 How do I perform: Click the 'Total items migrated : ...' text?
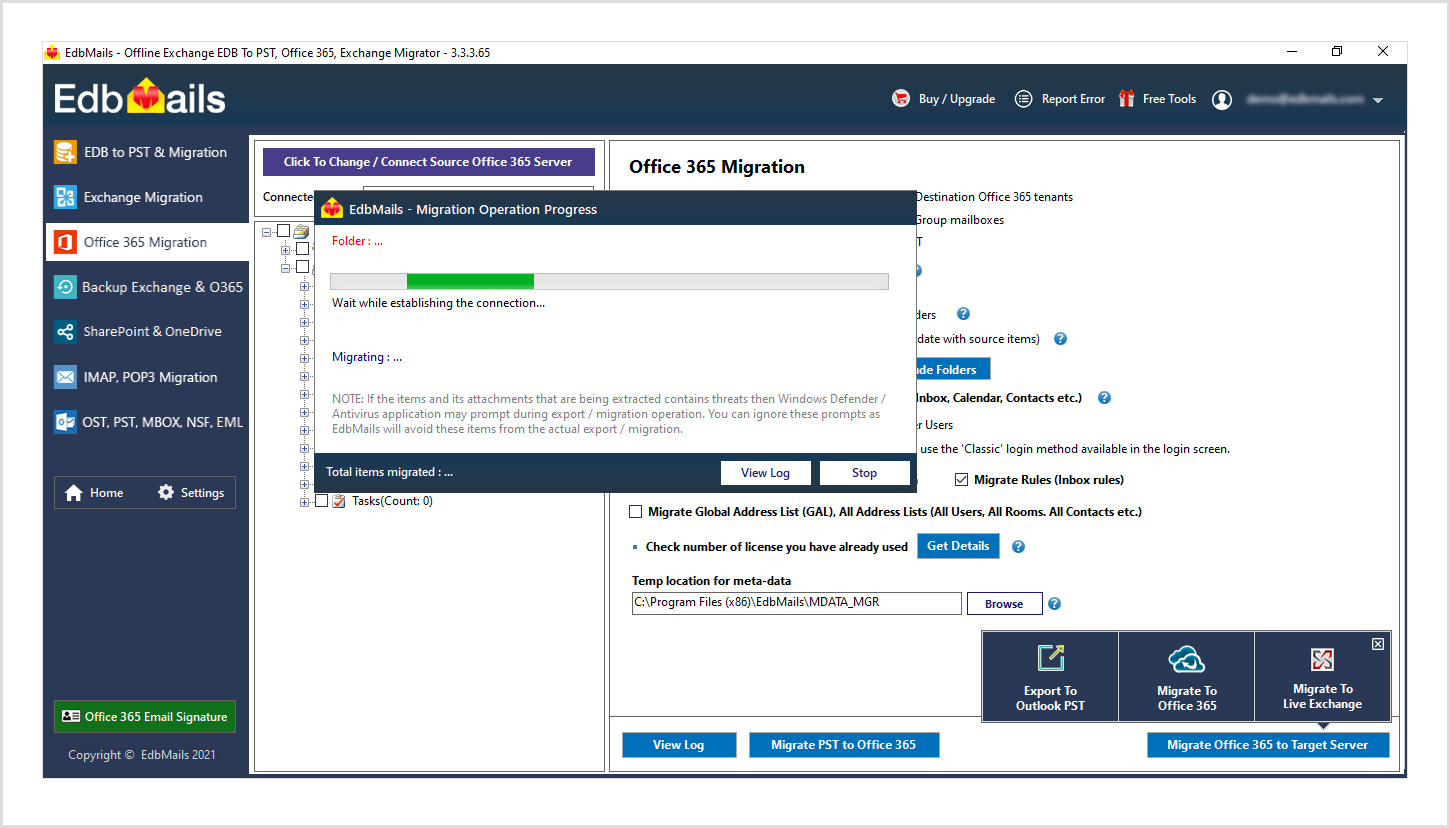pos(389,472)
